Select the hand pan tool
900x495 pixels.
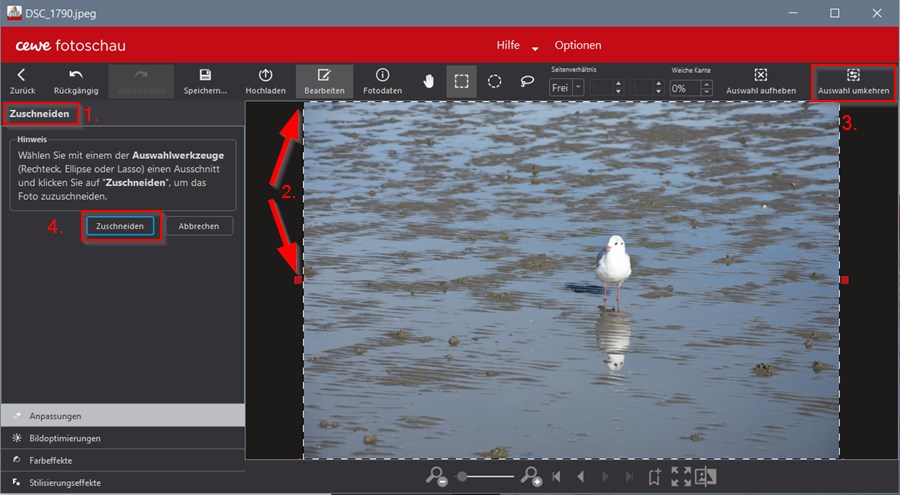click(429, 82)
